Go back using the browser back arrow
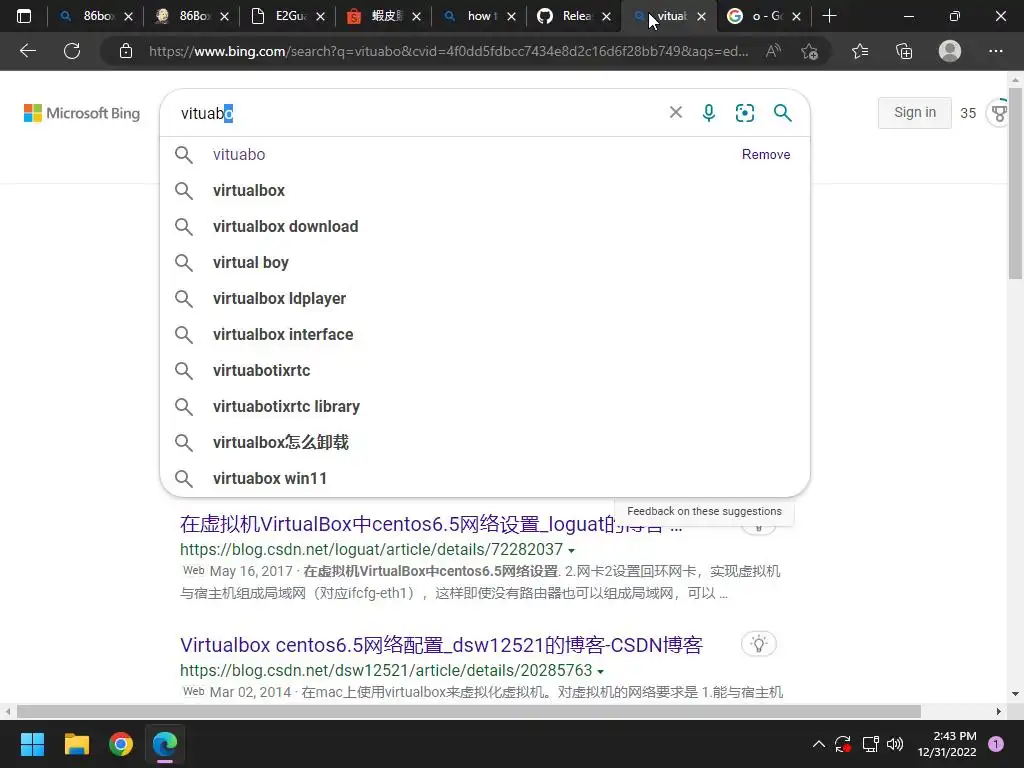 point(27,51)
